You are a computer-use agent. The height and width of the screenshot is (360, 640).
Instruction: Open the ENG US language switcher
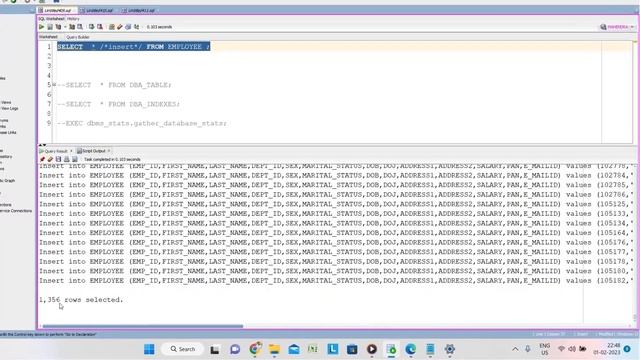[x=544, y=349]
